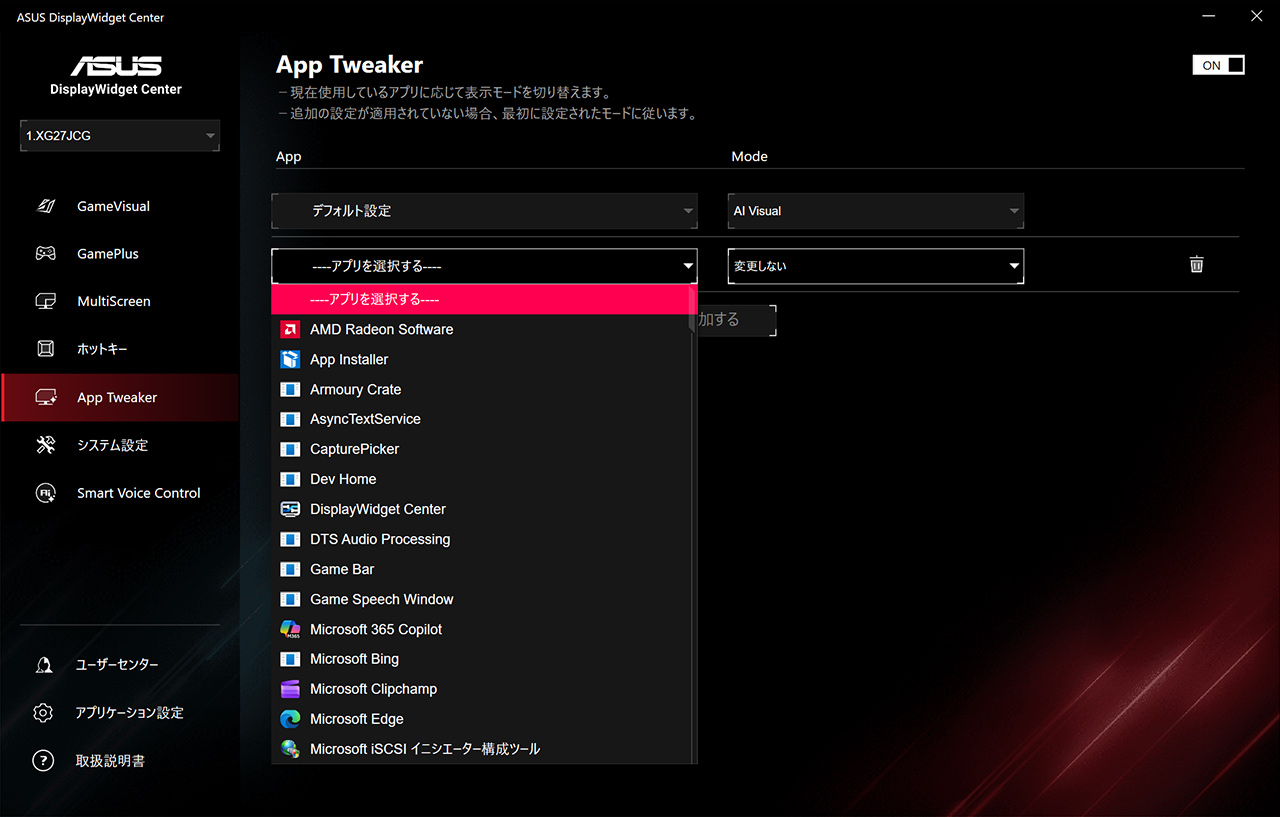Click the app list dropdown scrollbar
Screen dimensions: 1280x817
pyautogui.click(x=693, y=500)
